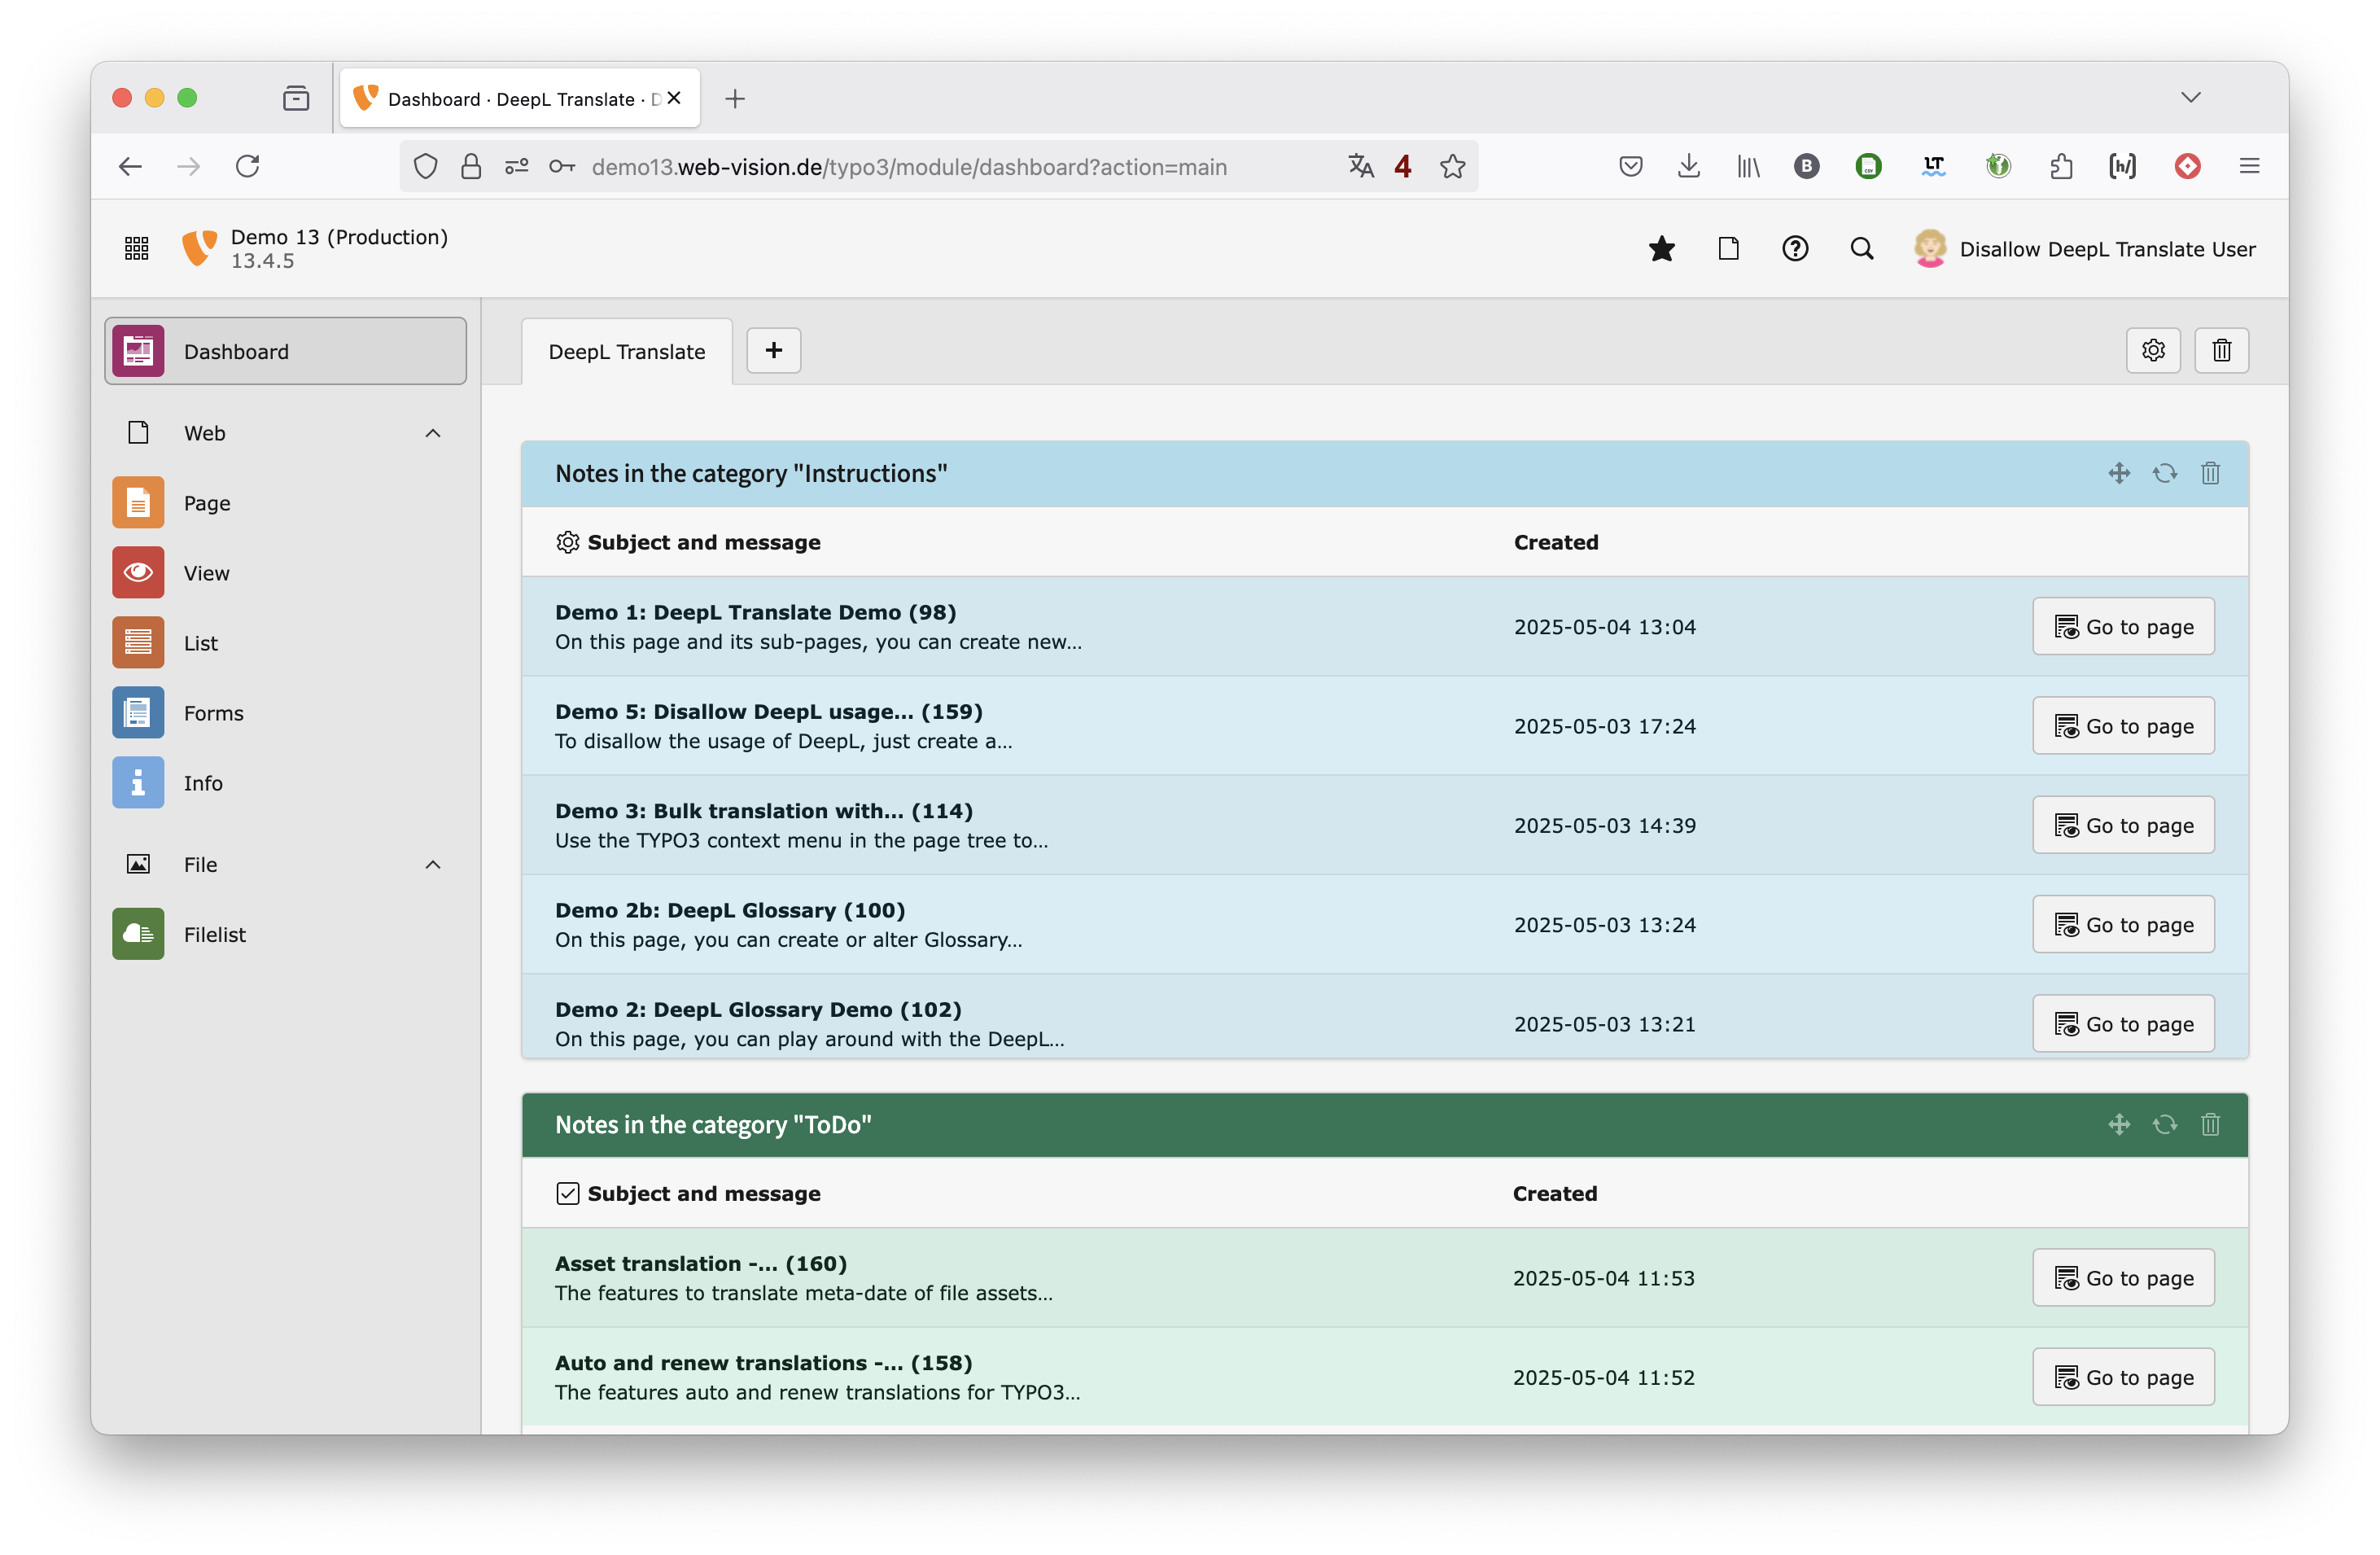
Task: Go to page for Demo 1 note
Action: [x=2123, y=627]
